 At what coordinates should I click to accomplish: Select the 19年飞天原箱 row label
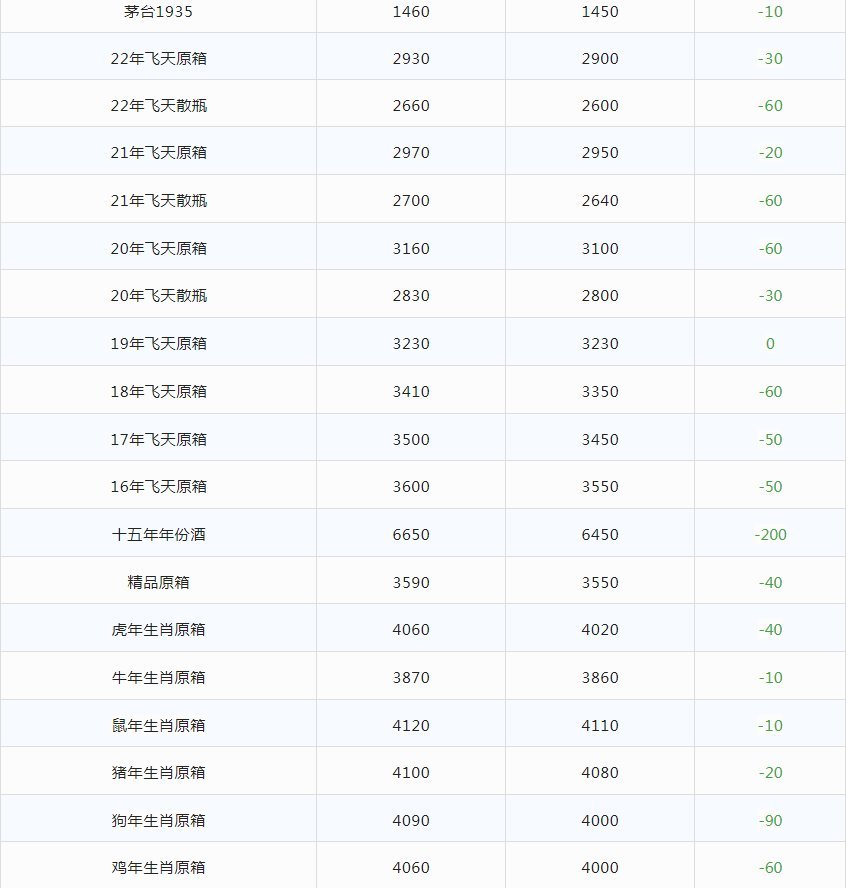159,344
